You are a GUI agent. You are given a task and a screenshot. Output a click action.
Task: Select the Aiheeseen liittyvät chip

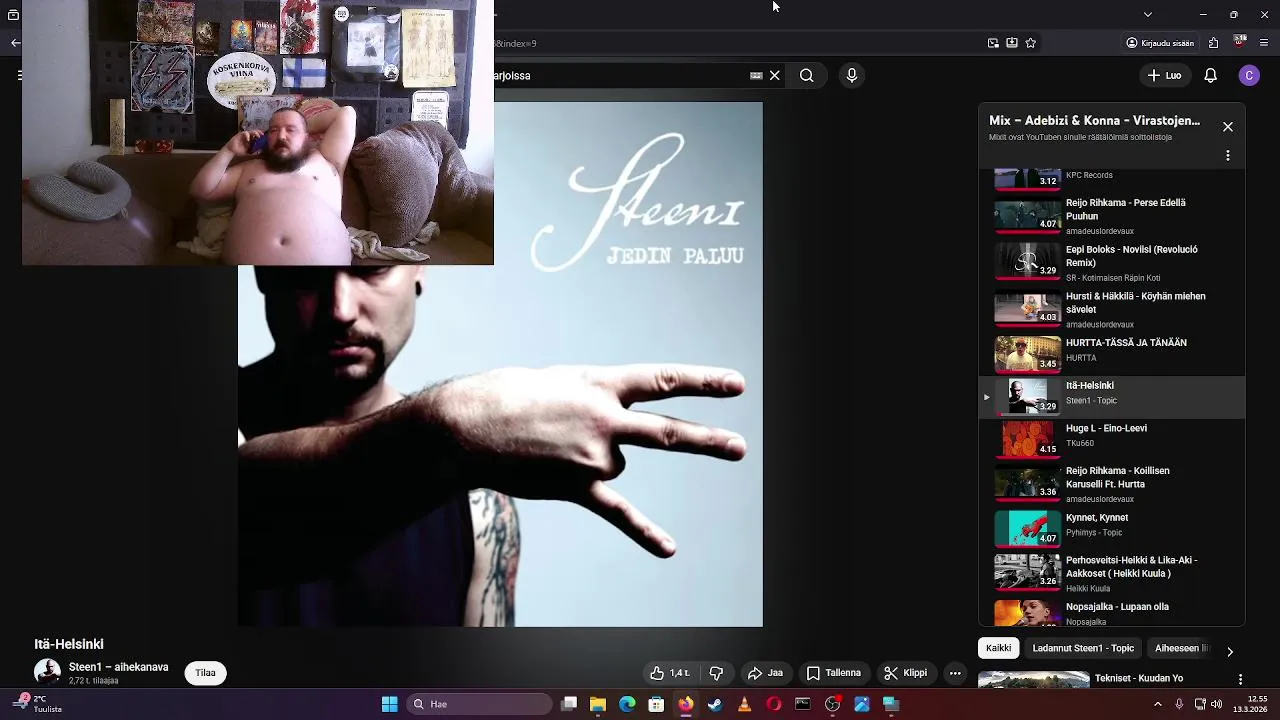coord(1182,648)
